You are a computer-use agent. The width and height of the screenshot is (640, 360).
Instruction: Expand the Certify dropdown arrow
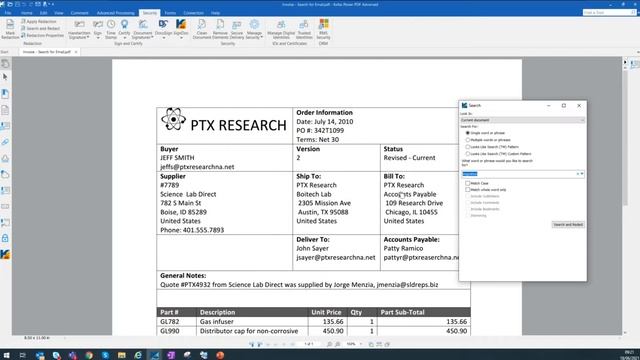(x=124, y=38)
